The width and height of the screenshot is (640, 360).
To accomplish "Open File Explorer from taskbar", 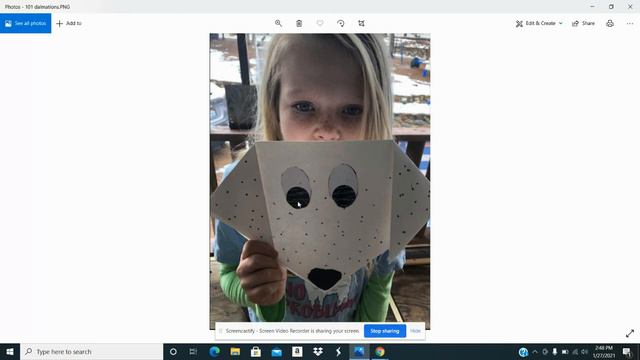I will [x=236, y=351].
